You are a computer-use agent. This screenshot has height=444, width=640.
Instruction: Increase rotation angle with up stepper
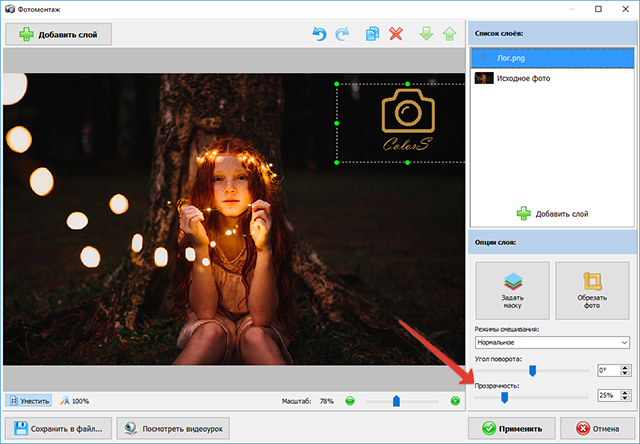pyautogui.click(x=625, y=368)
